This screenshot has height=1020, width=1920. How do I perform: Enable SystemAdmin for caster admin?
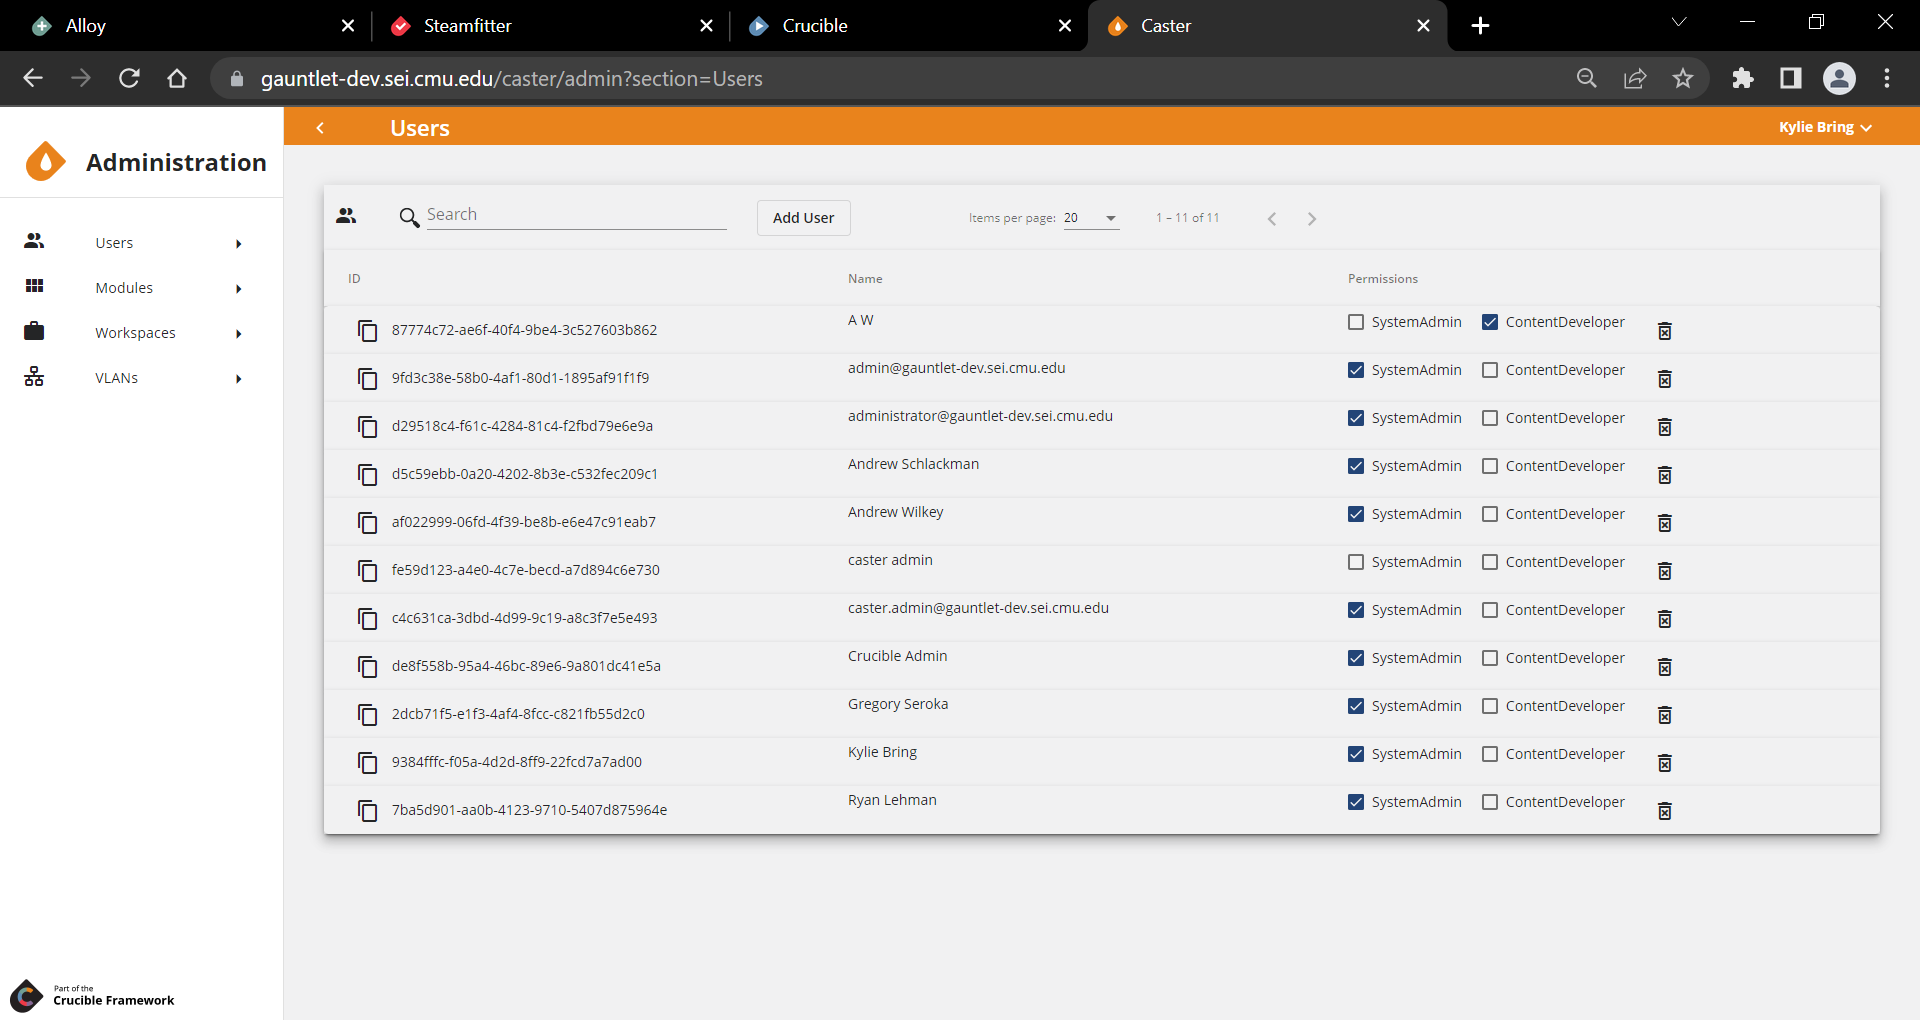(x=1356, y=562)
